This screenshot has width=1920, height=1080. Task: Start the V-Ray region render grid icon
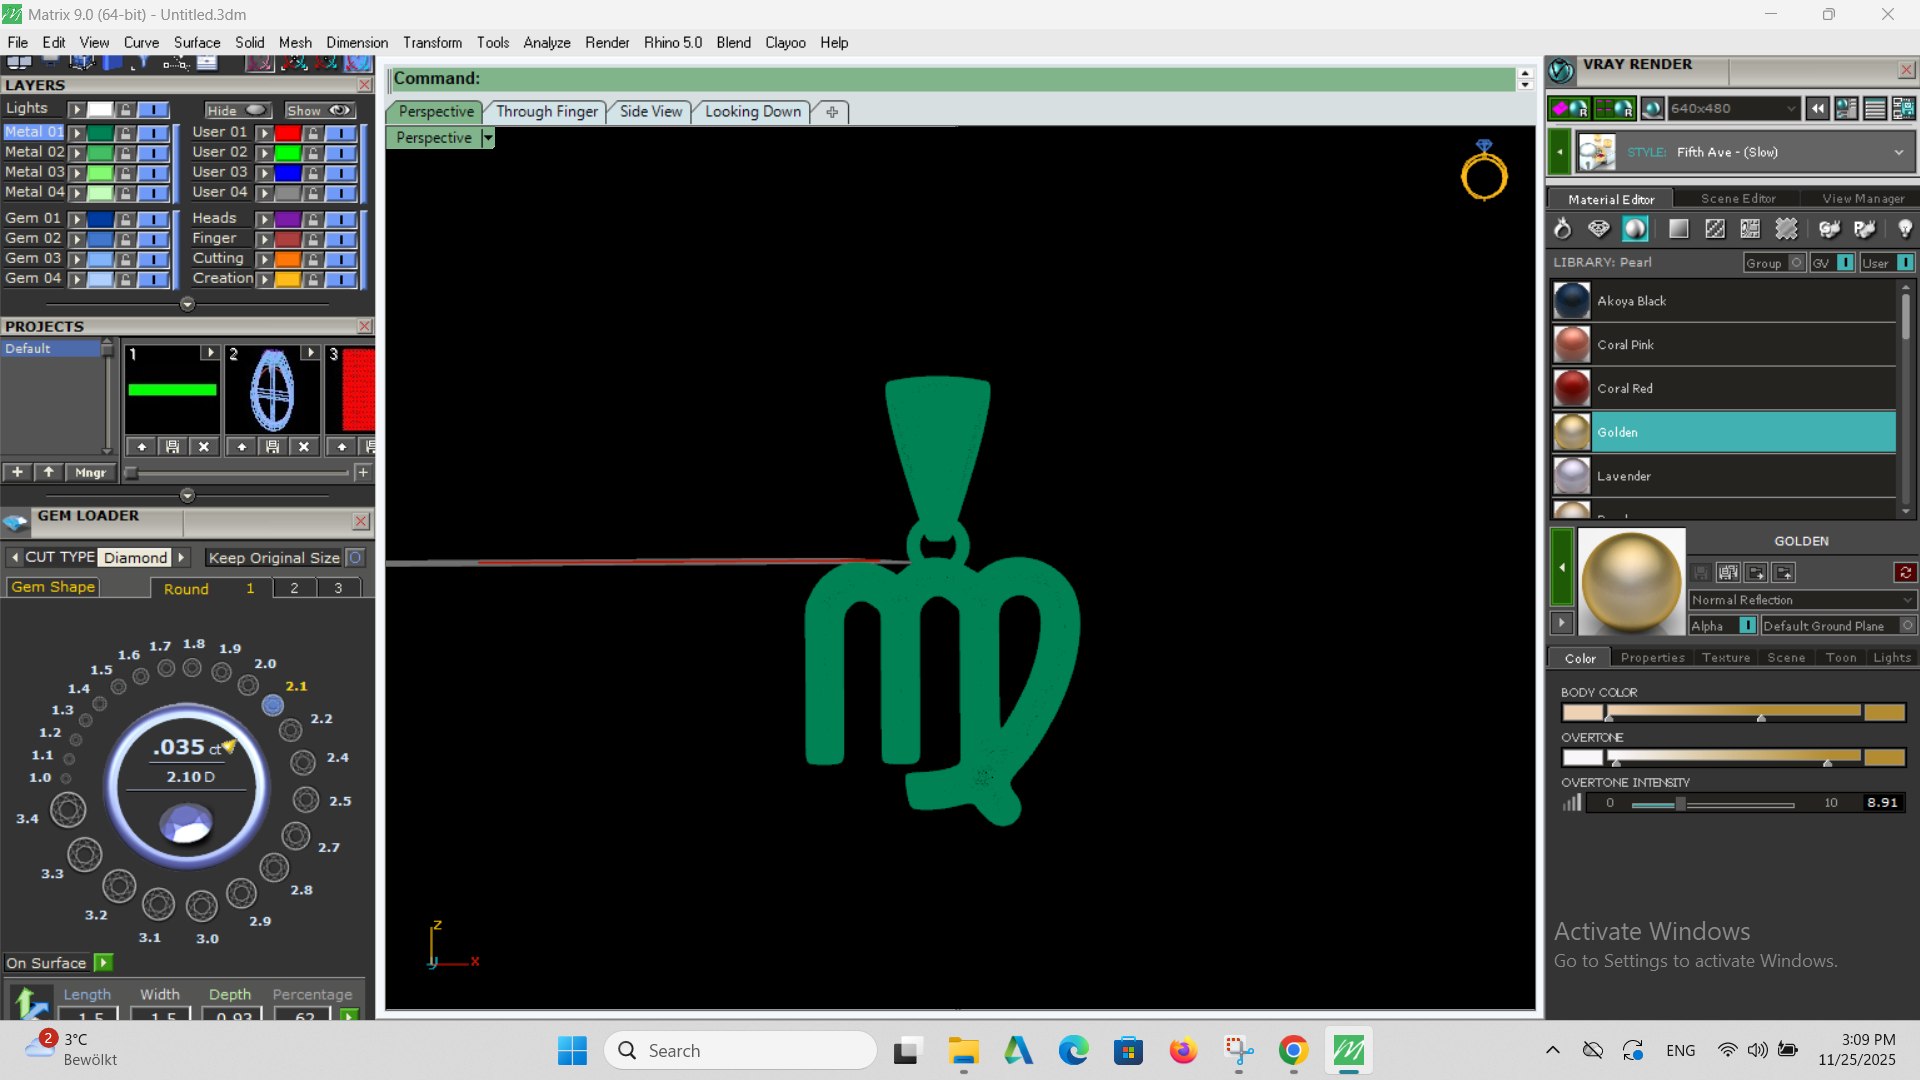pos(1614,108)
